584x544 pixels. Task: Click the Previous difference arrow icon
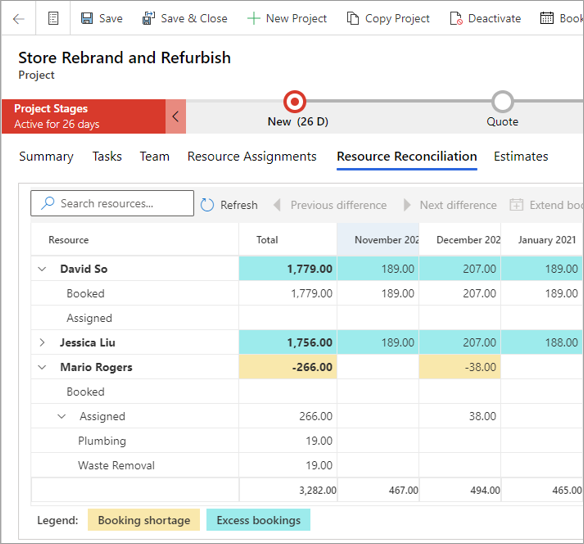[x=277, y=205]
